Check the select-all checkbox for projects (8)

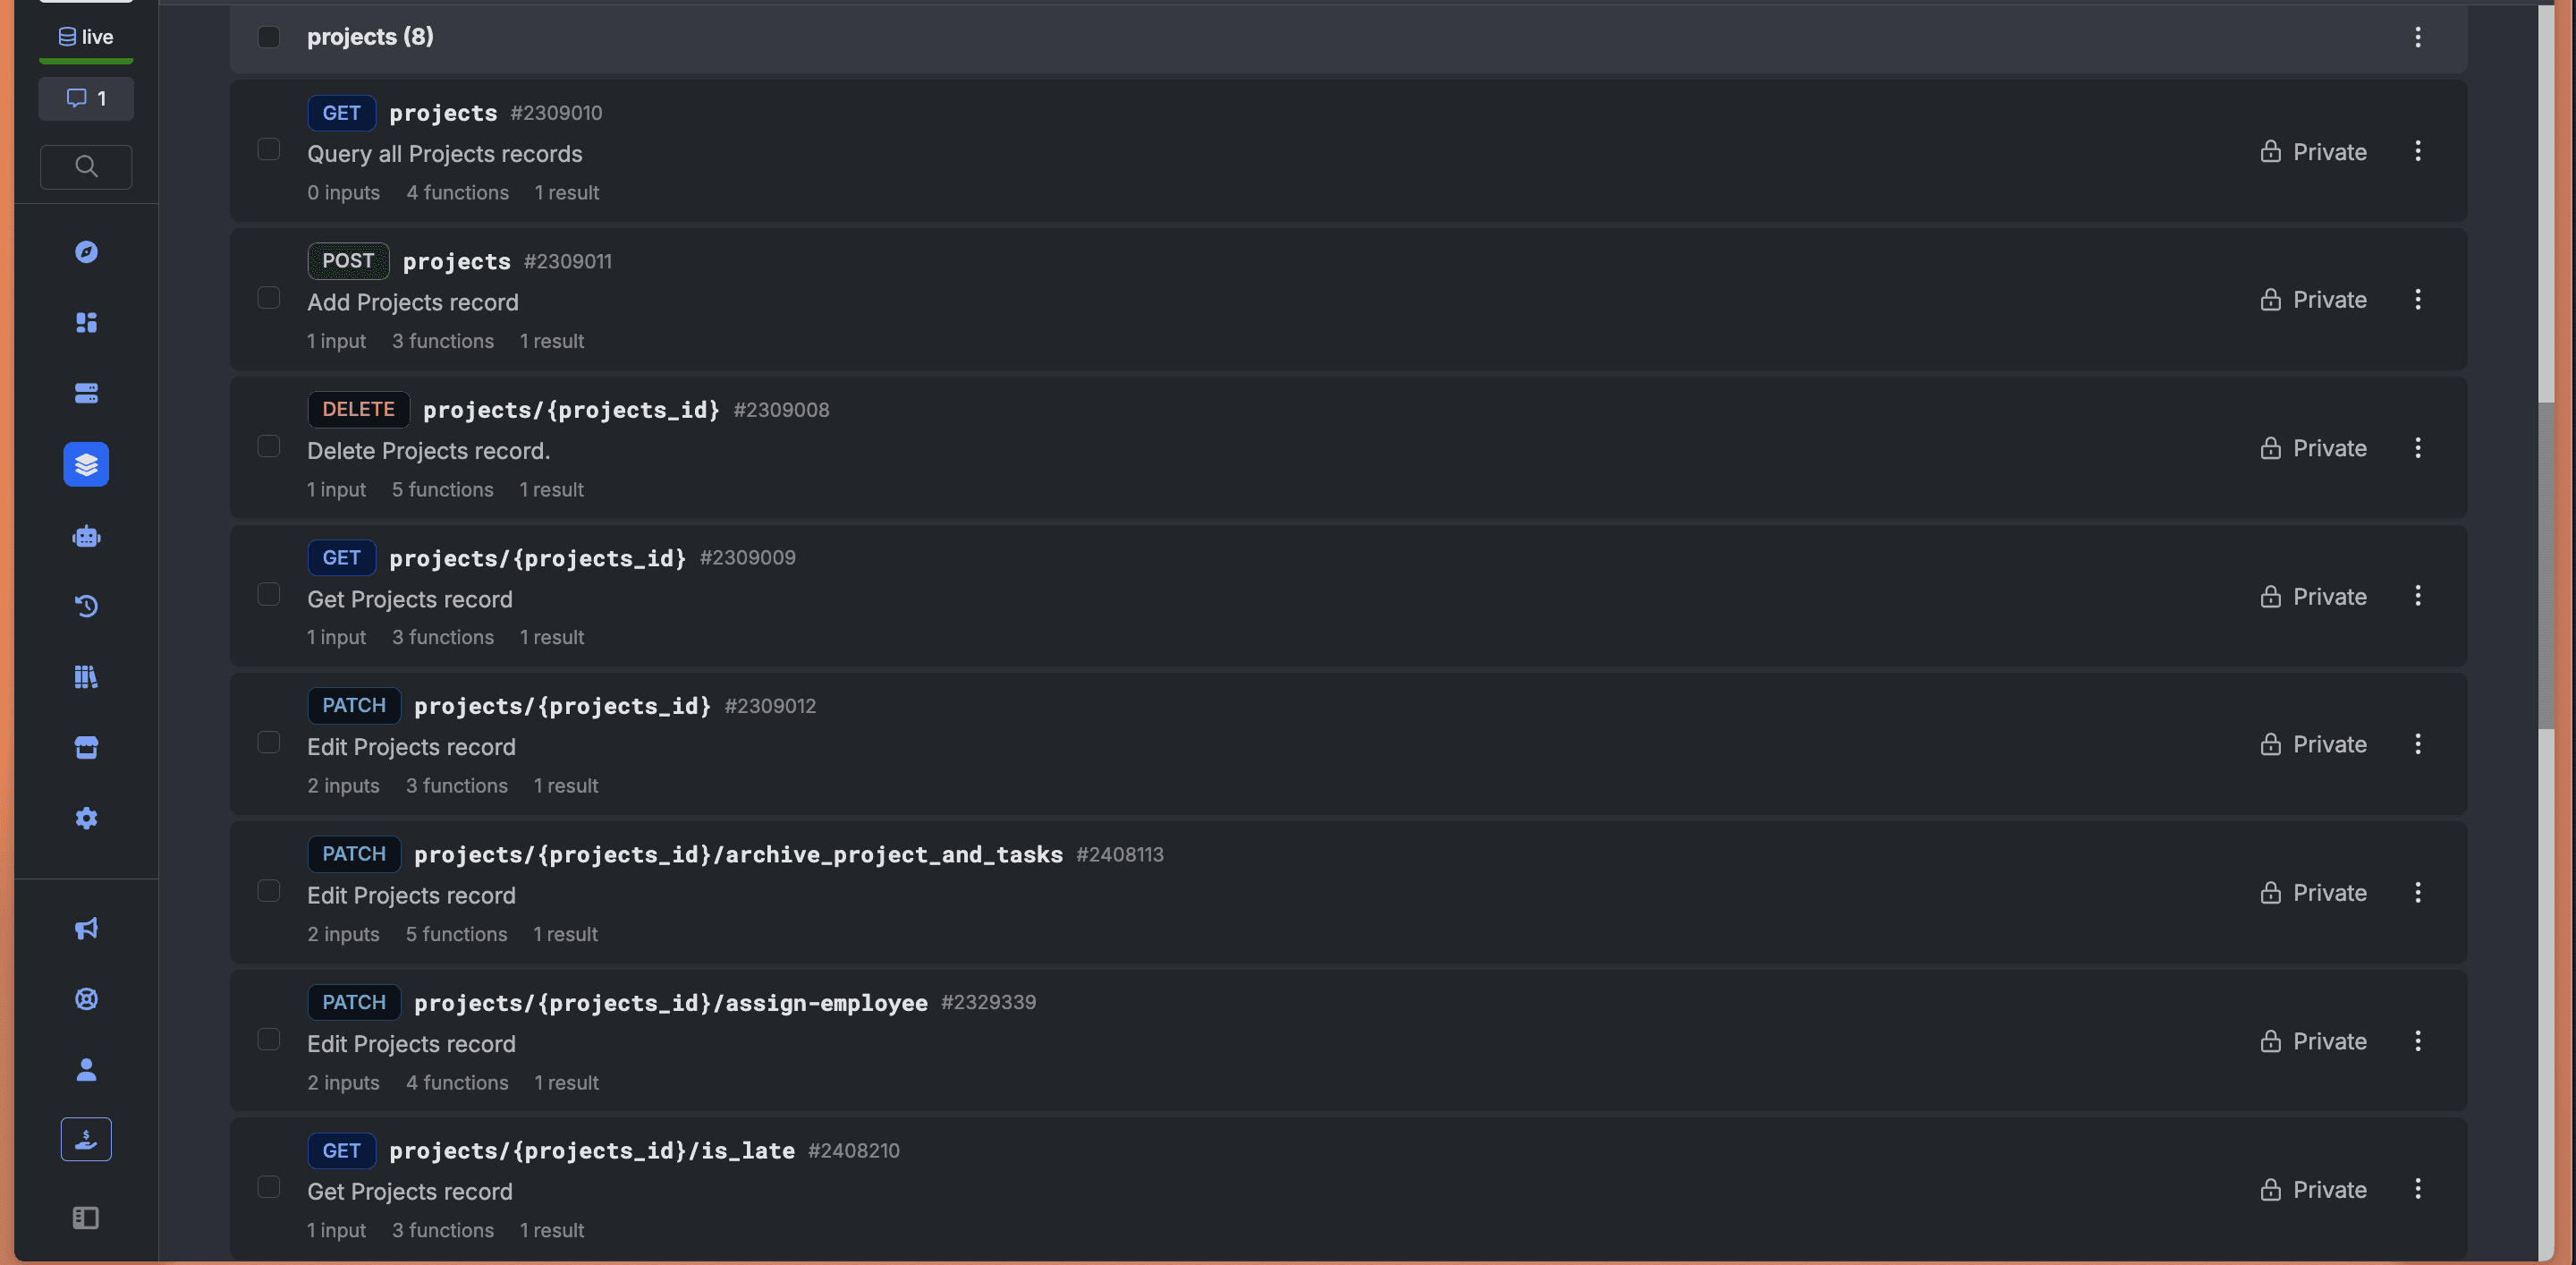click(268, 37)
